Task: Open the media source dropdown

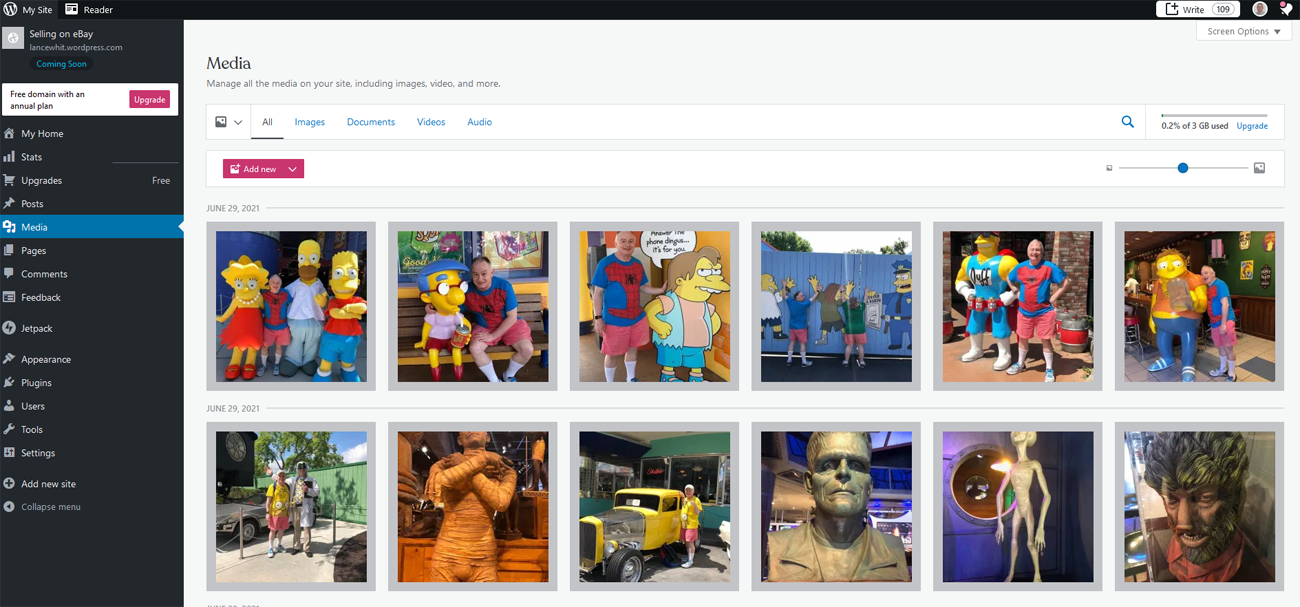Action: pos(229,122)
